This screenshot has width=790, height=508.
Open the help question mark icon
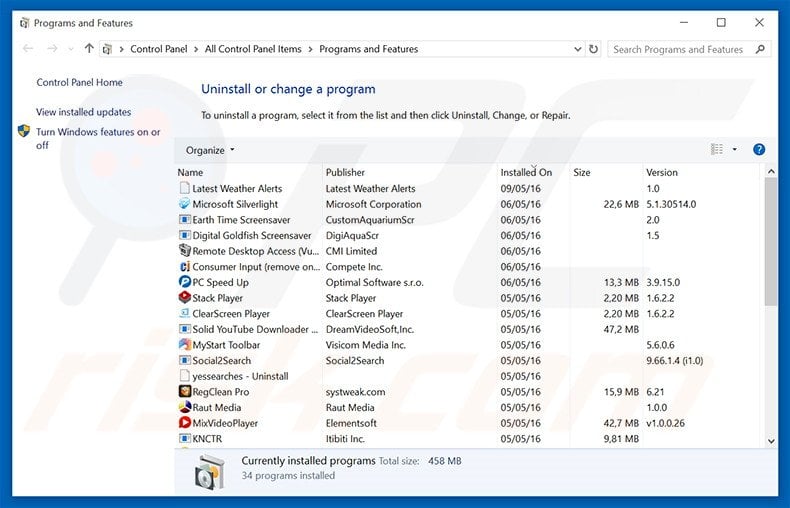pos(759,150)
